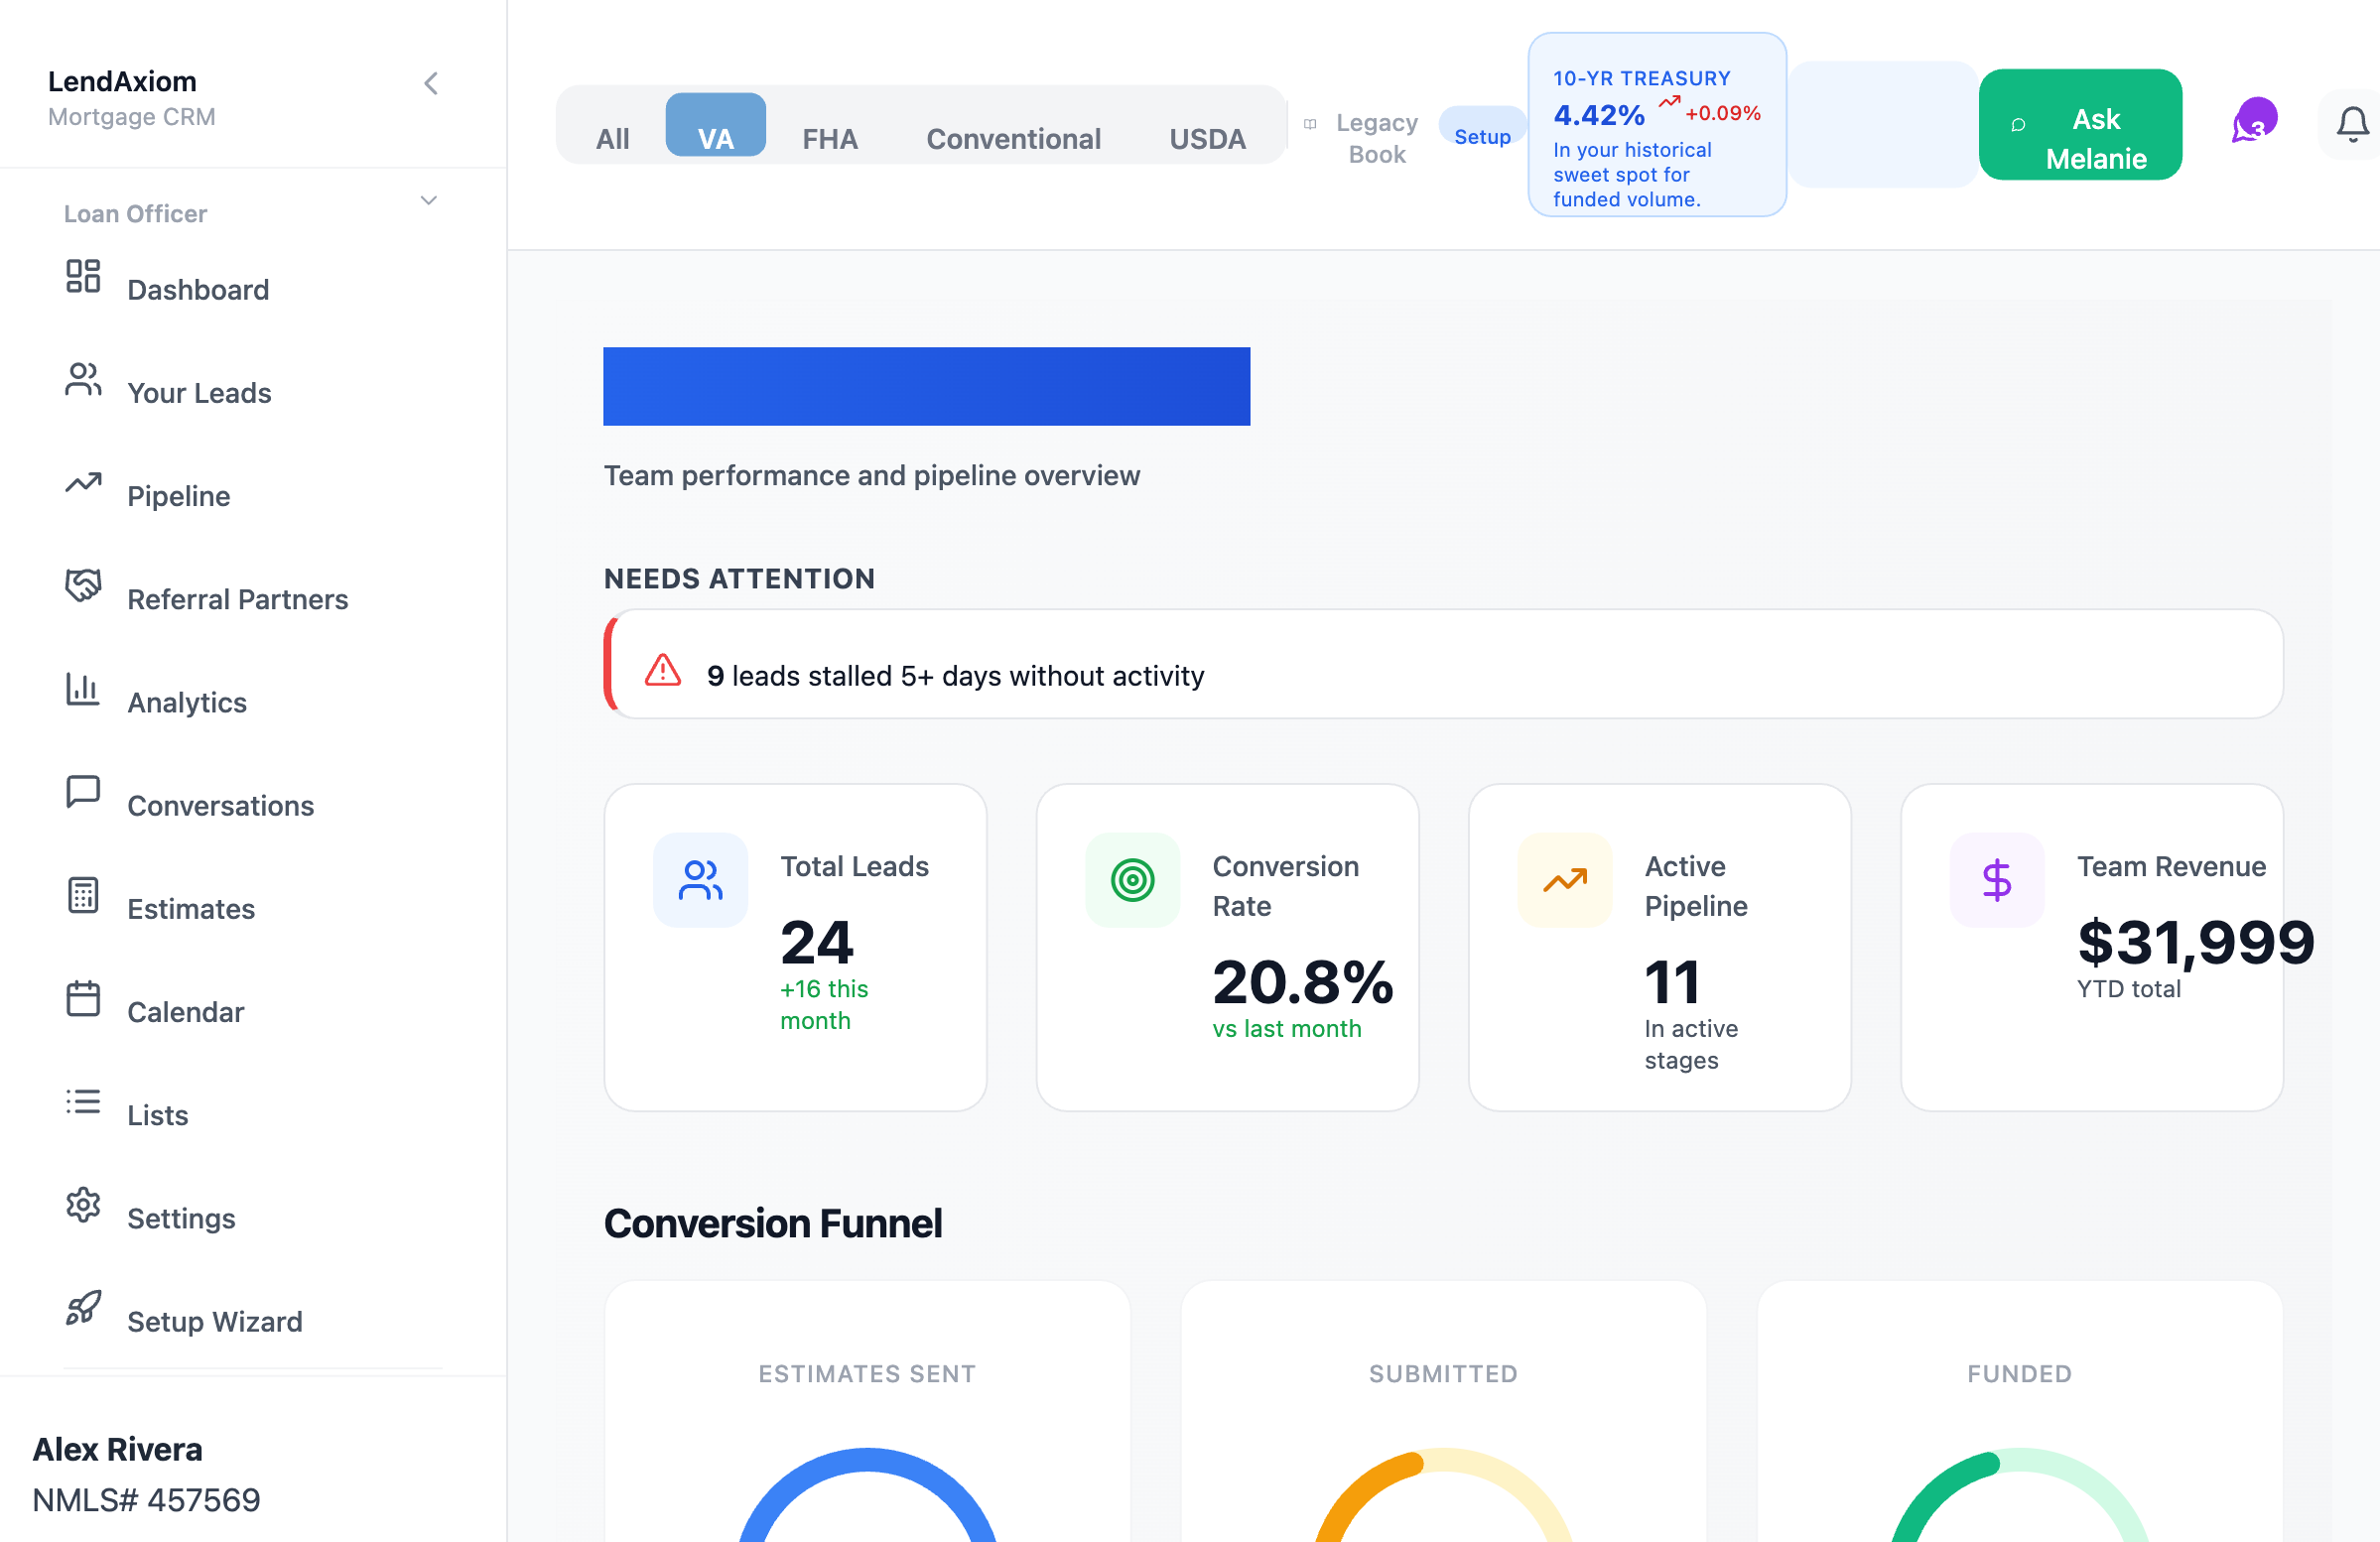
Task: Click the Active Pipeline trend icon
Action: (1564, 879)
